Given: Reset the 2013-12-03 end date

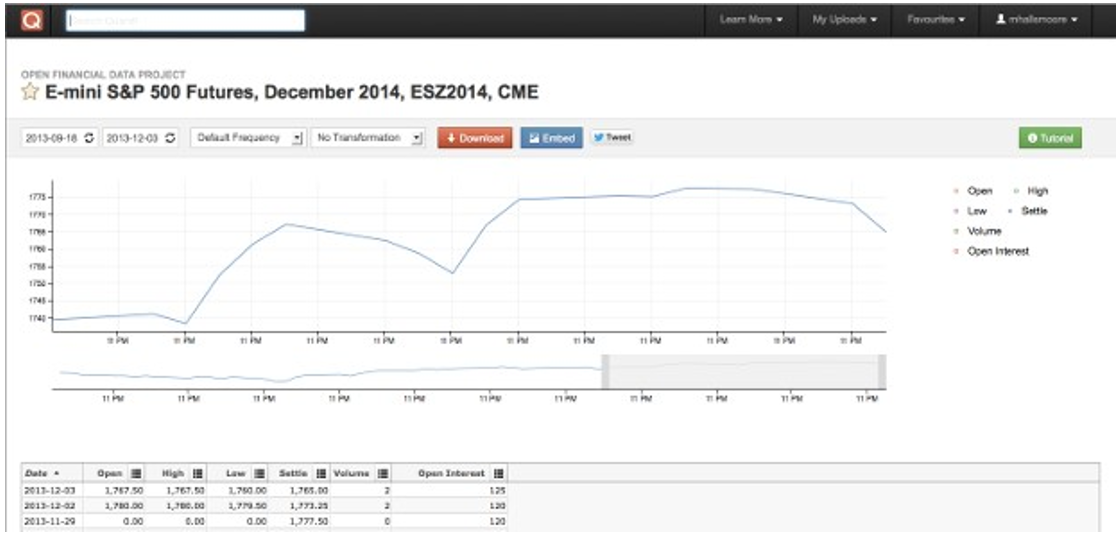Looking at the screenshot, I should click(170, 138).
